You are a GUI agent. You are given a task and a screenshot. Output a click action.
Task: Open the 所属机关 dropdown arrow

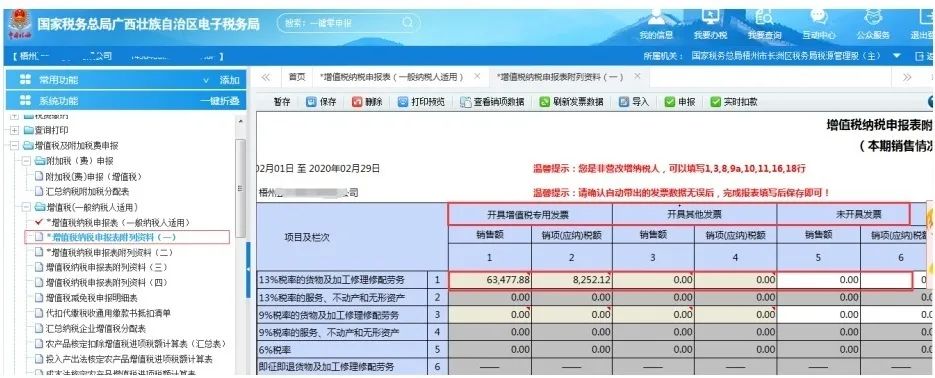coord(897,56)
